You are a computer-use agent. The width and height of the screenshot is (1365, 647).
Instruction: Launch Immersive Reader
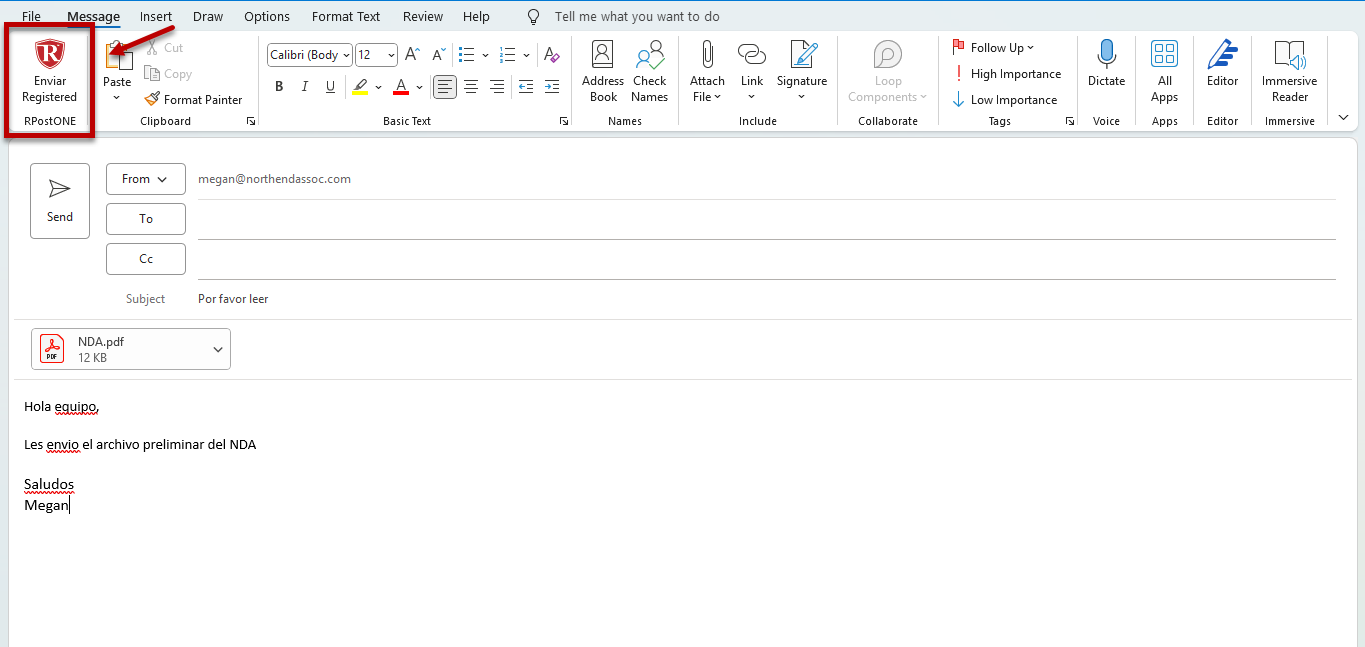[x=1289, y=72]
